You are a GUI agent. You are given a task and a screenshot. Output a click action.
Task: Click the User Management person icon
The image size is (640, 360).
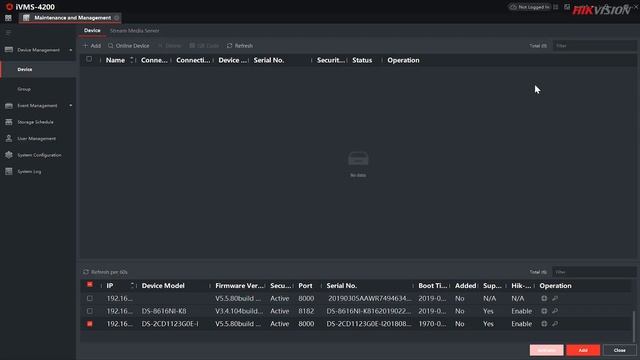pos(9,139)
